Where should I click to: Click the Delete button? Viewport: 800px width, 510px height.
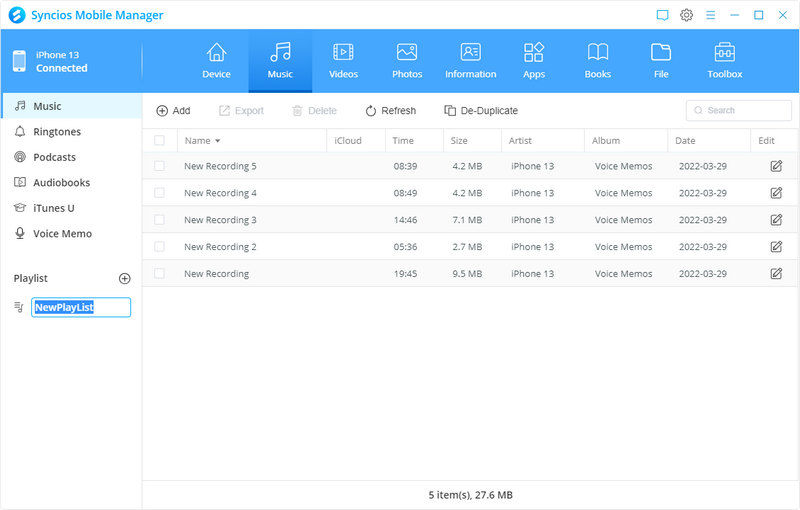(x=314, y=111)
